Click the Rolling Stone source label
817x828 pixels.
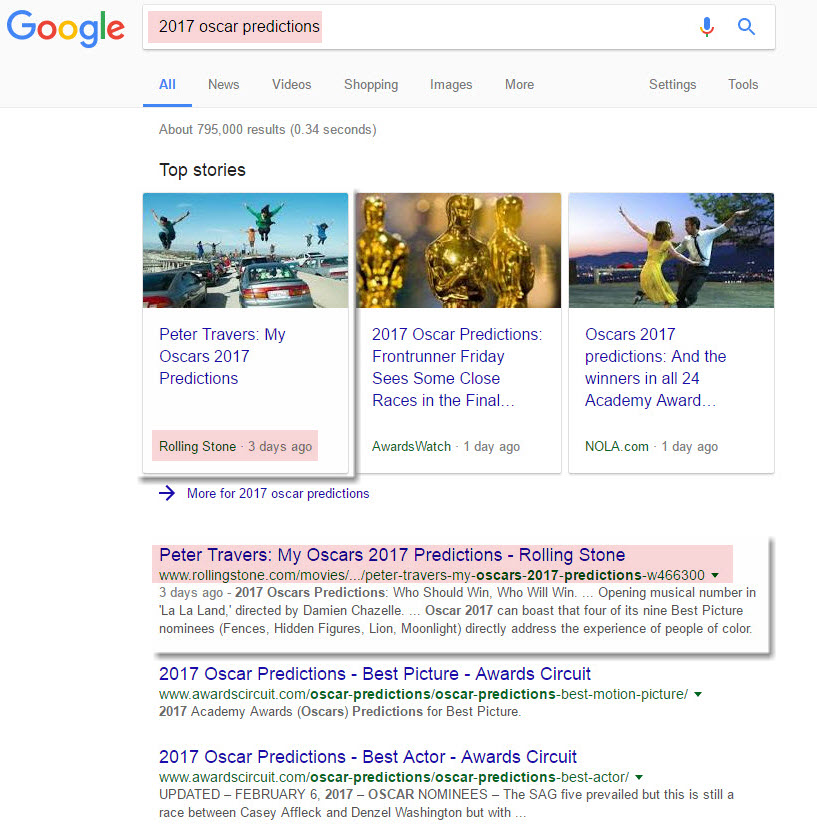click(x=198, y=446)
